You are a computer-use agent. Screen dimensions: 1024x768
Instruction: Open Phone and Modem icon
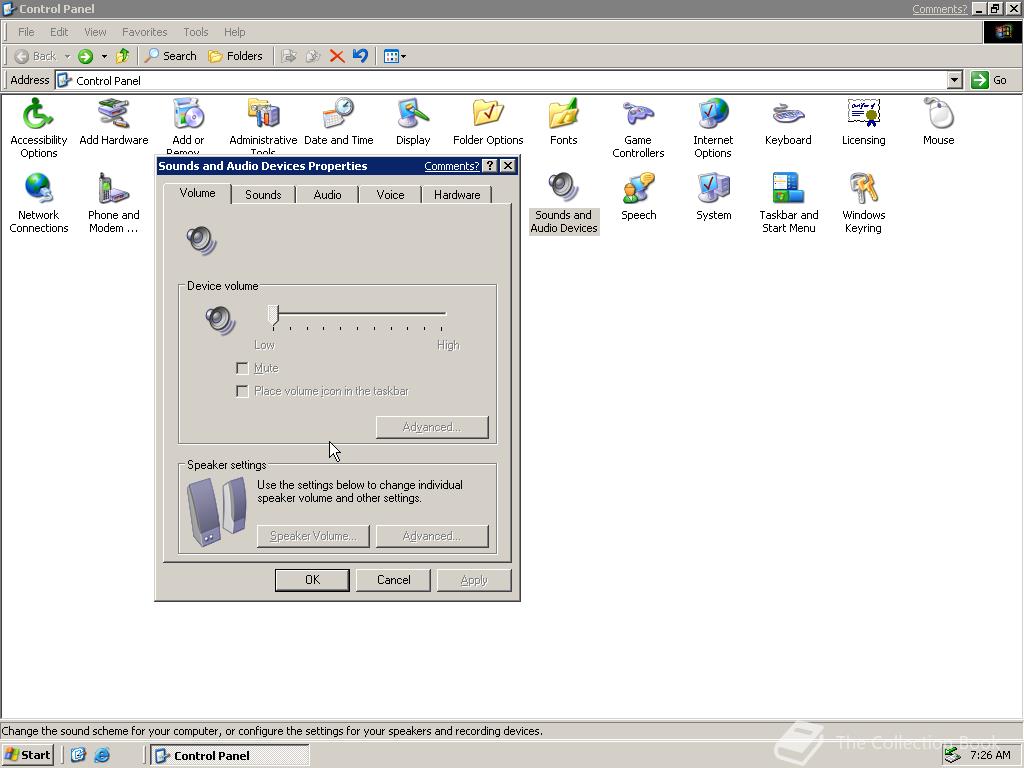pyautogui.click(x=114, y=202)
